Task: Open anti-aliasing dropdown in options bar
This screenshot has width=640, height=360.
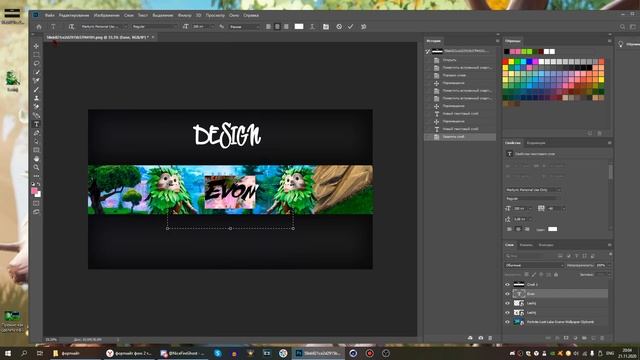Action: (x=244, y=27)
